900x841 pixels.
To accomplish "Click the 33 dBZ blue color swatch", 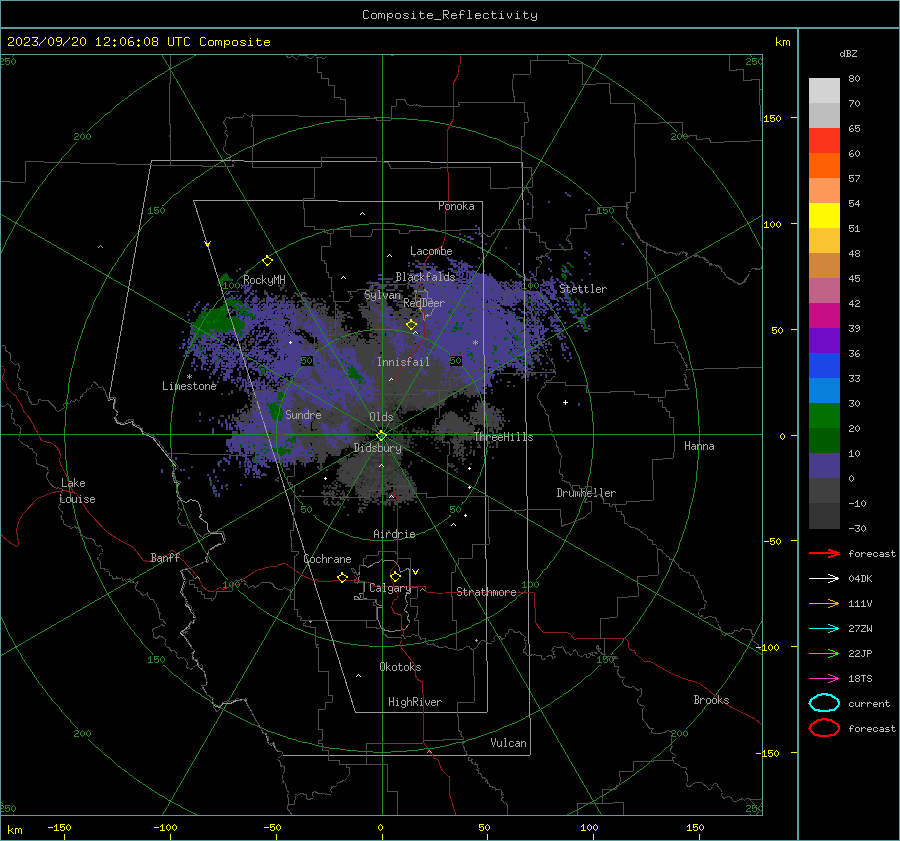I will tap(824, 390).
